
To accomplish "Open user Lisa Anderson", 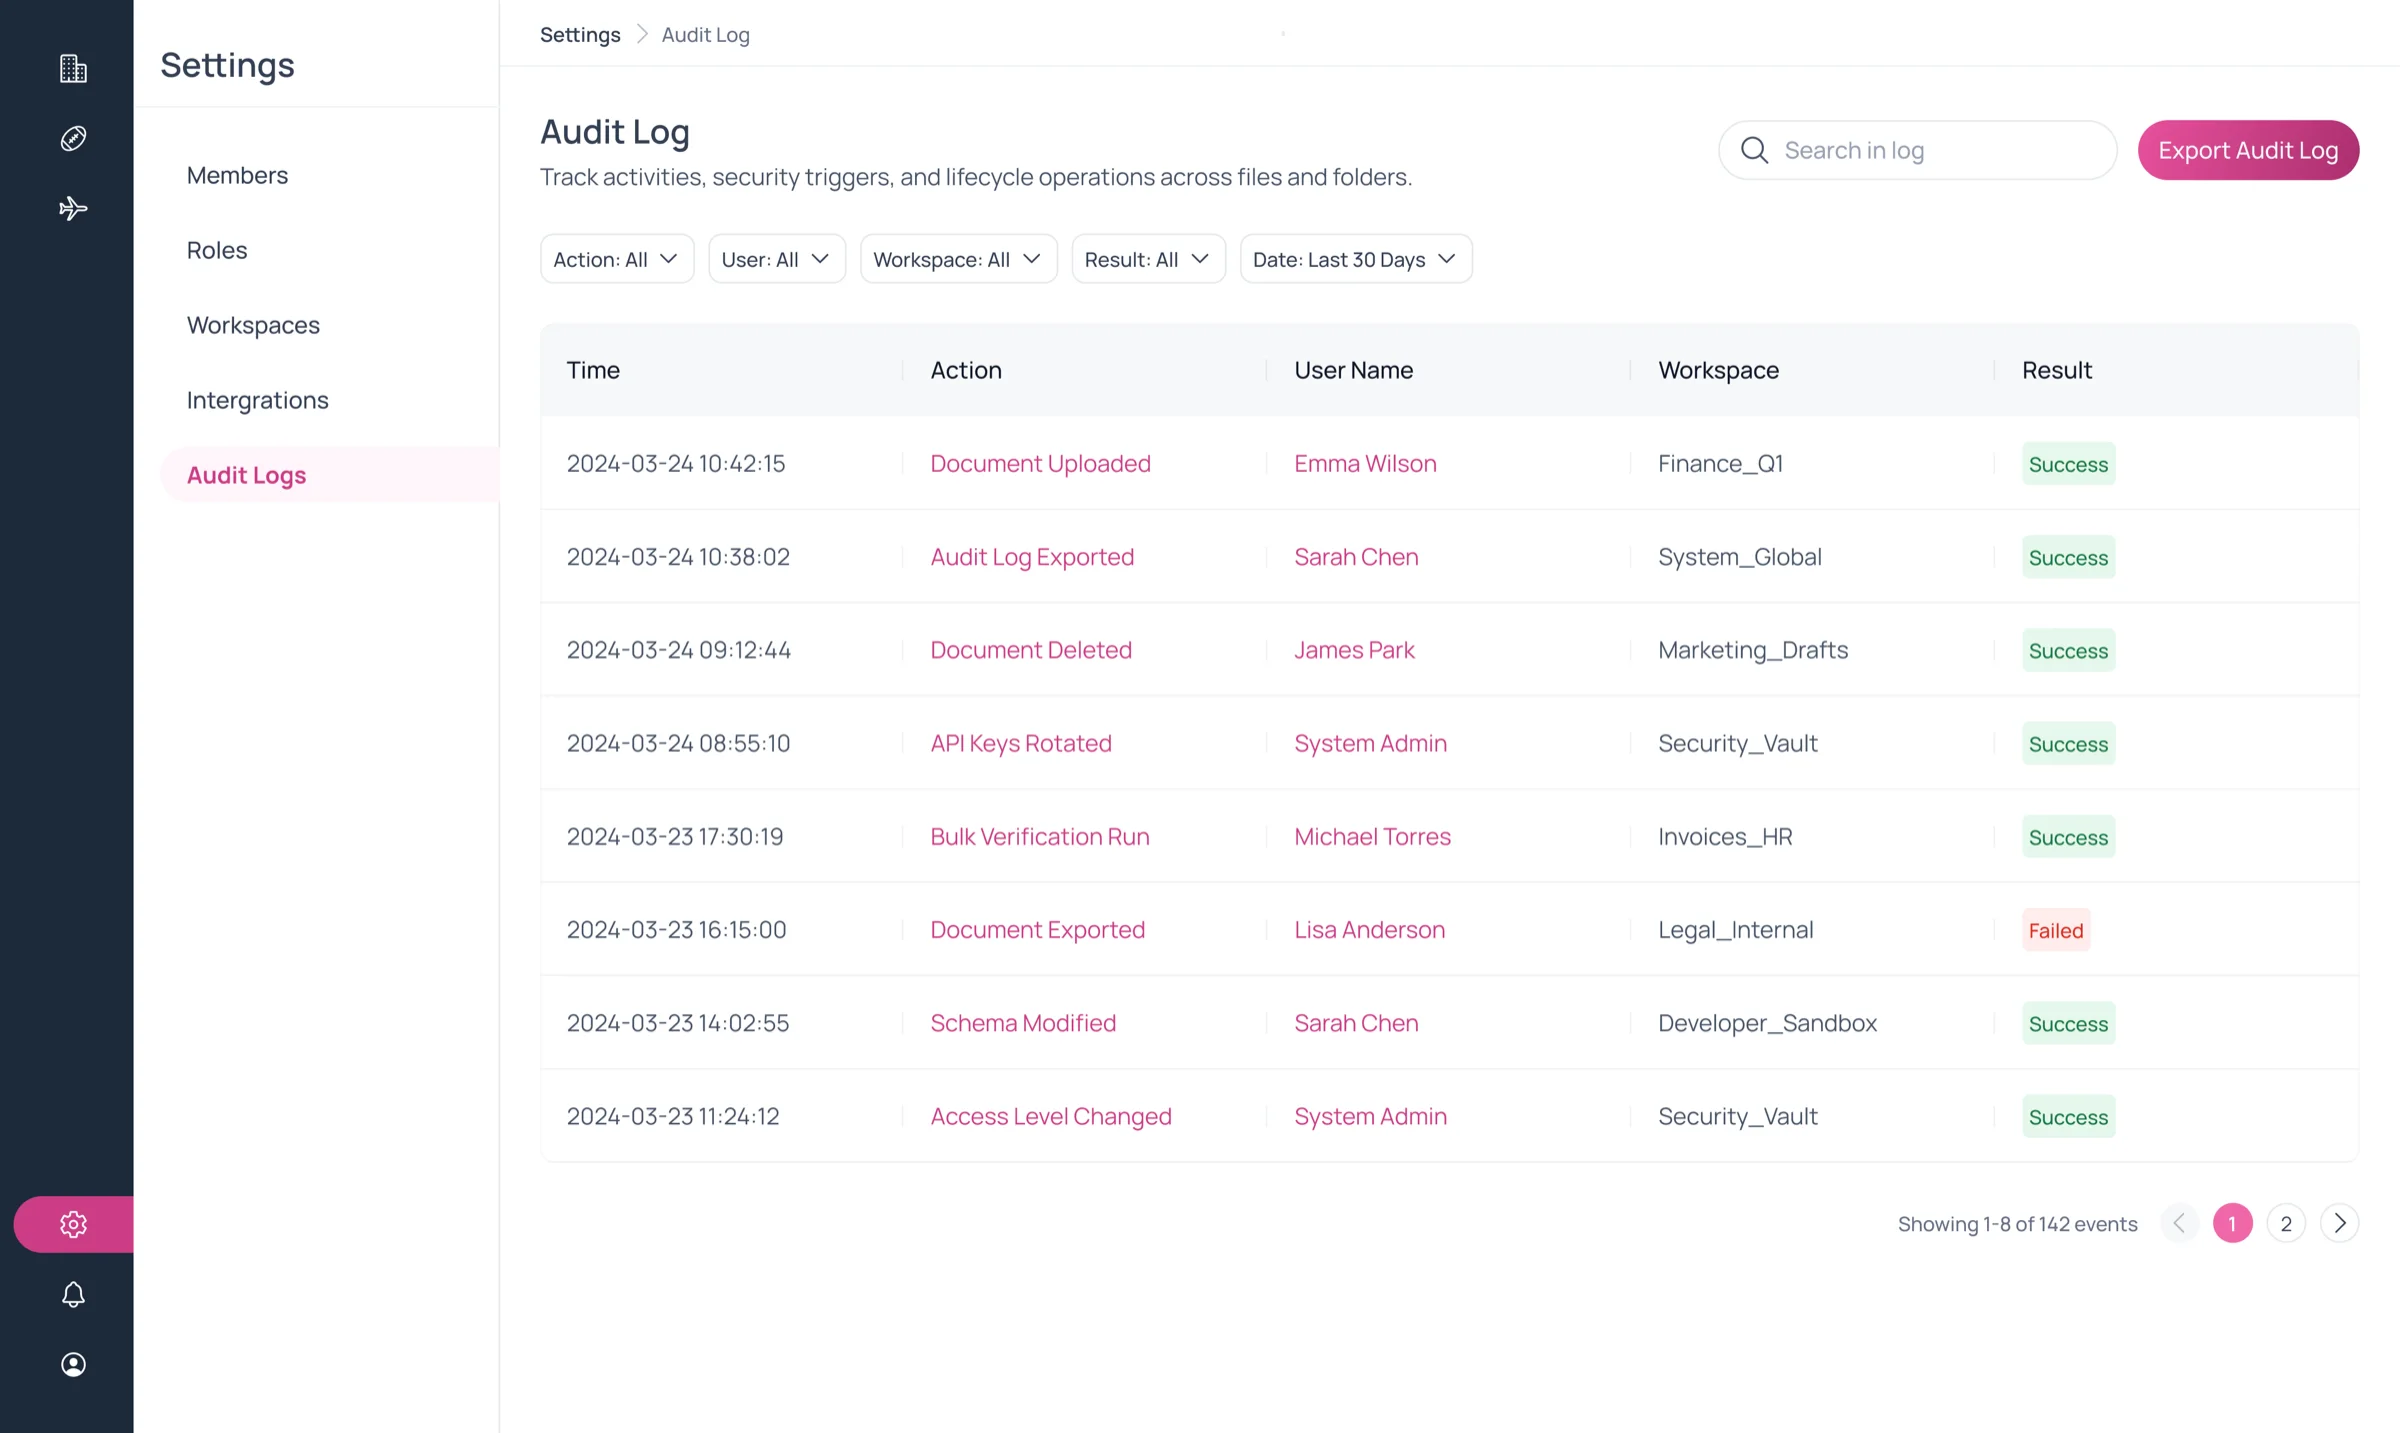I will (x=1369, y=929).
